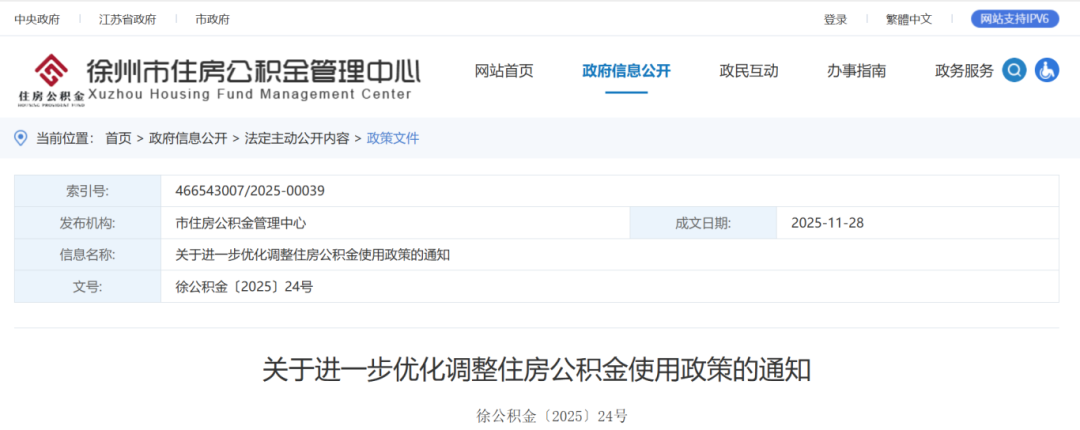Open 政策文件 breadcrumb link
Image resolution: width=1080 pixels, height=430 pixels.
coord(393,138)
